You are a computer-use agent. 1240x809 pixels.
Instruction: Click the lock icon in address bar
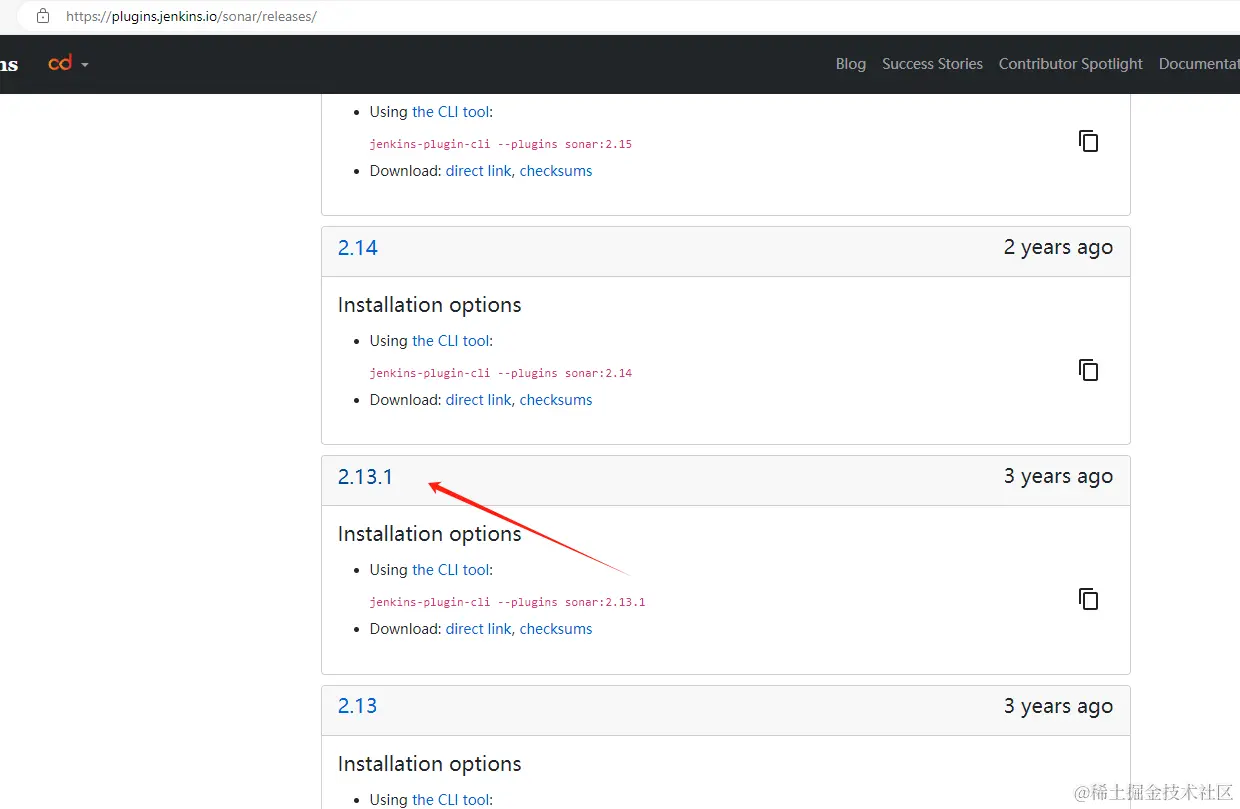pyautogui.click(x=43, y=16)
